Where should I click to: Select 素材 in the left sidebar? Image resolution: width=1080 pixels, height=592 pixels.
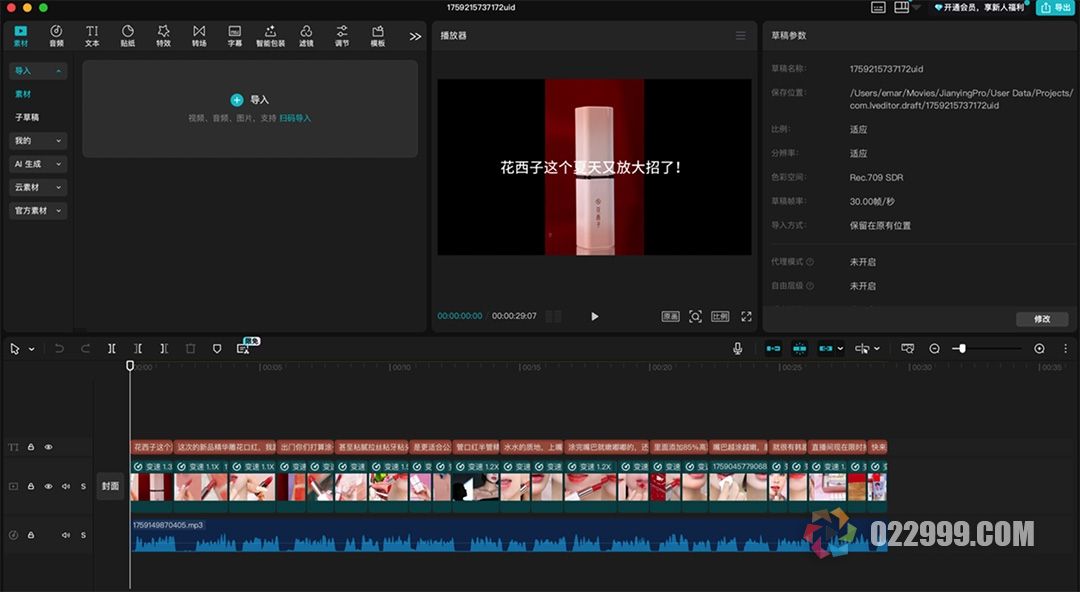pyautogui.click(x=23, y=94)
